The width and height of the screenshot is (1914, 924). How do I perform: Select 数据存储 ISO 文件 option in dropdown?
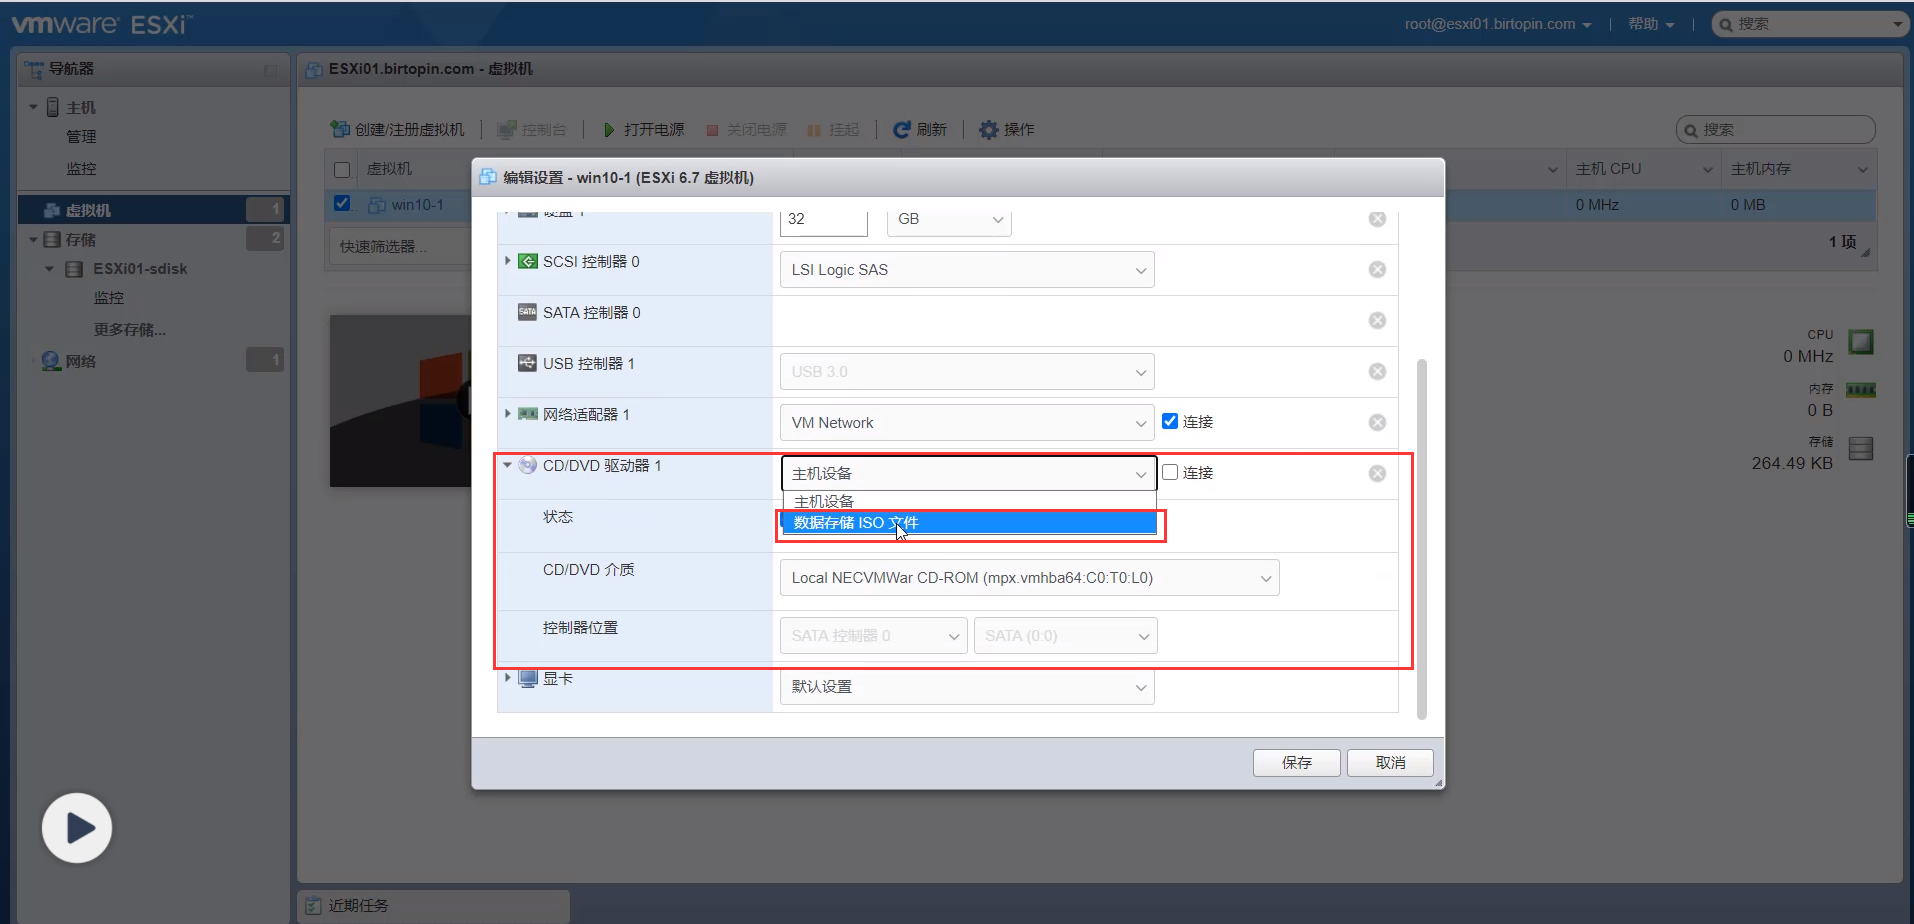(x=969, y=523)
